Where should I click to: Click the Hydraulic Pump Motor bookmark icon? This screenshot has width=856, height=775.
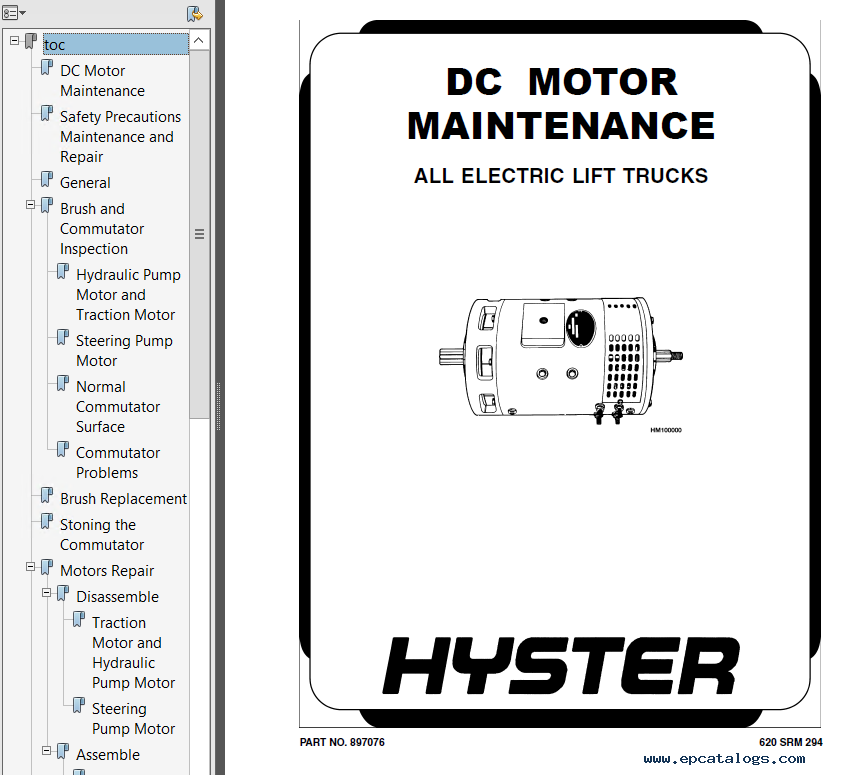pos(63,272)
